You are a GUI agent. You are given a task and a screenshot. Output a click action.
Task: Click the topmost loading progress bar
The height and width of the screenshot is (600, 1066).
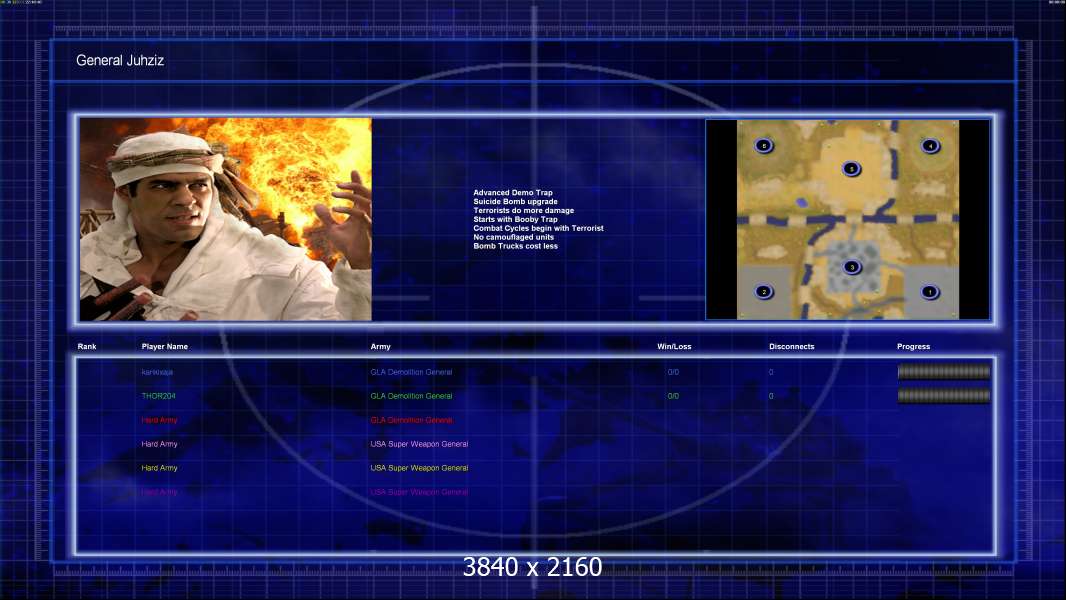[x=943, y=372]
